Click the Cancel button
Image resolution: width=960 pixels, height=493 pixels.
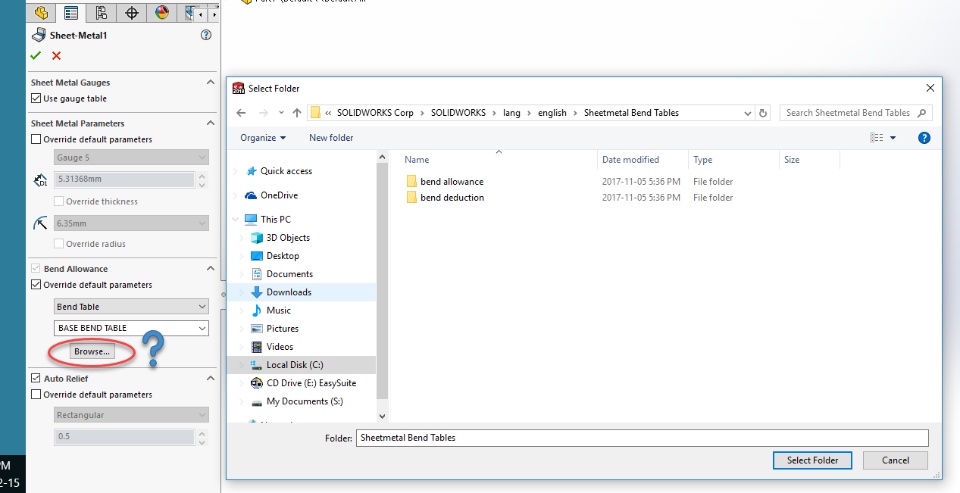click(895, 461)
